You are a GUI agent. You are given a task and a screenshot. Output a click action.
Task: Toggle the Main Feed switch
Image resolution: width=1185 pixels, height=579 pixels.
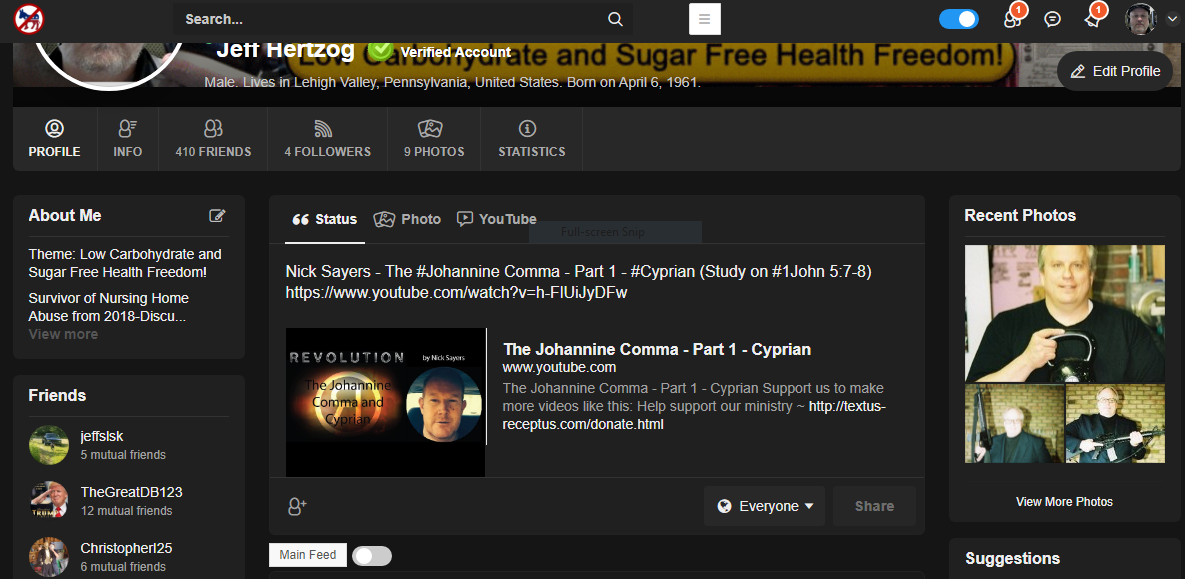372,555
